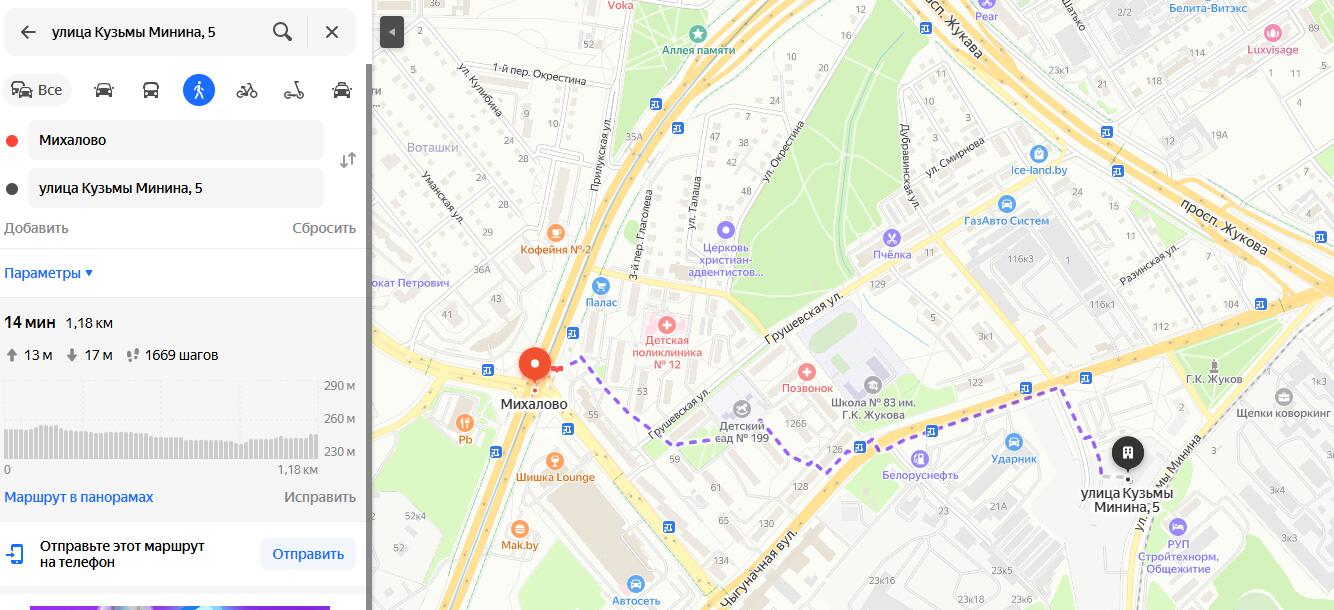
Task: Switch to bicycle route mode
Action: [x=247, y=90]
